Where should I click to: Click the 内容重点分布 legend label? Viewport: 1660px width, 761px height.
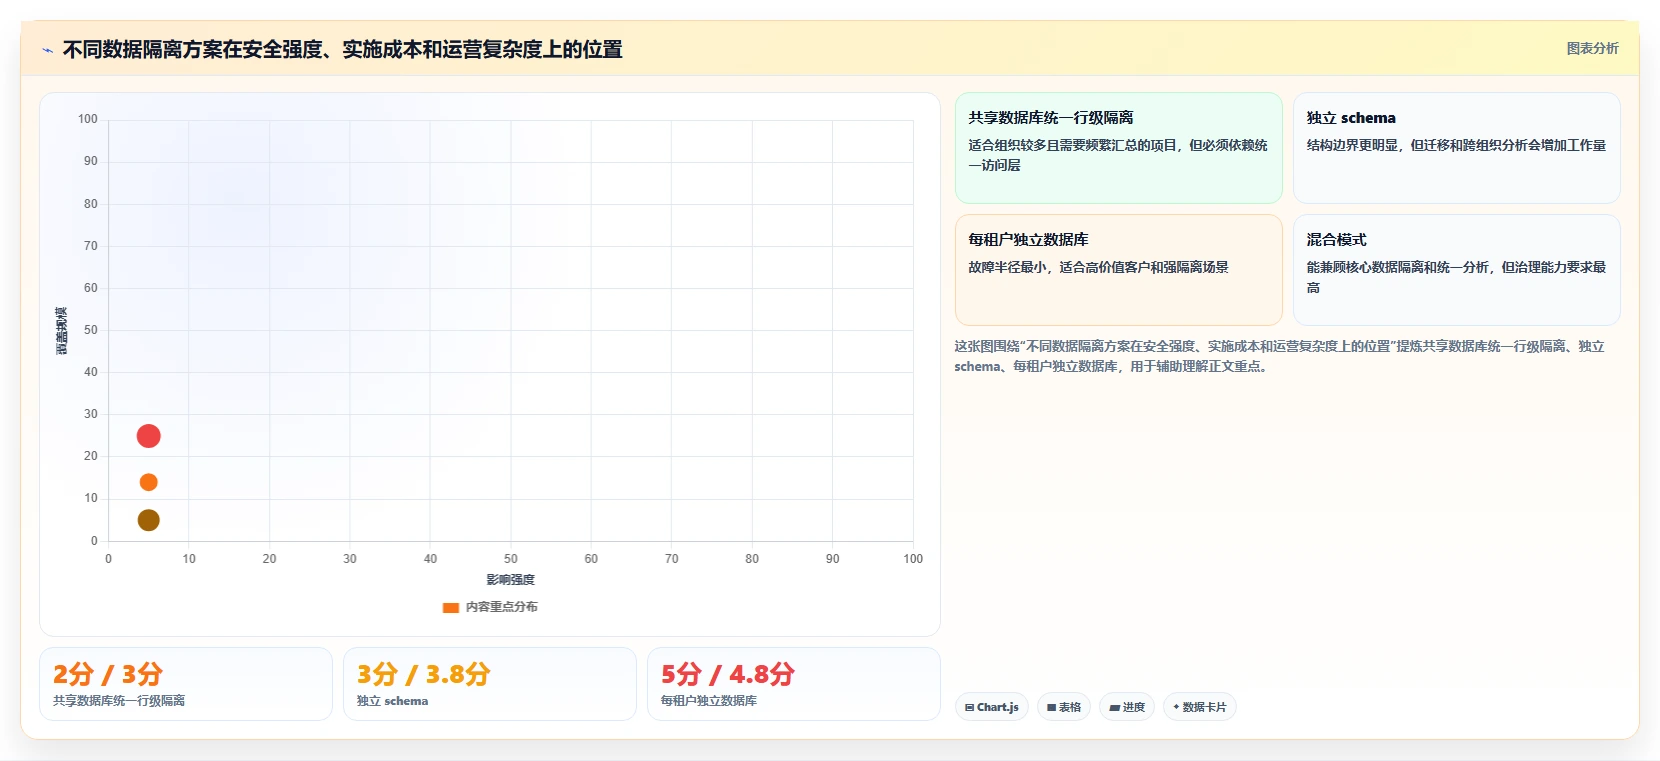click(x=502, y=607)
